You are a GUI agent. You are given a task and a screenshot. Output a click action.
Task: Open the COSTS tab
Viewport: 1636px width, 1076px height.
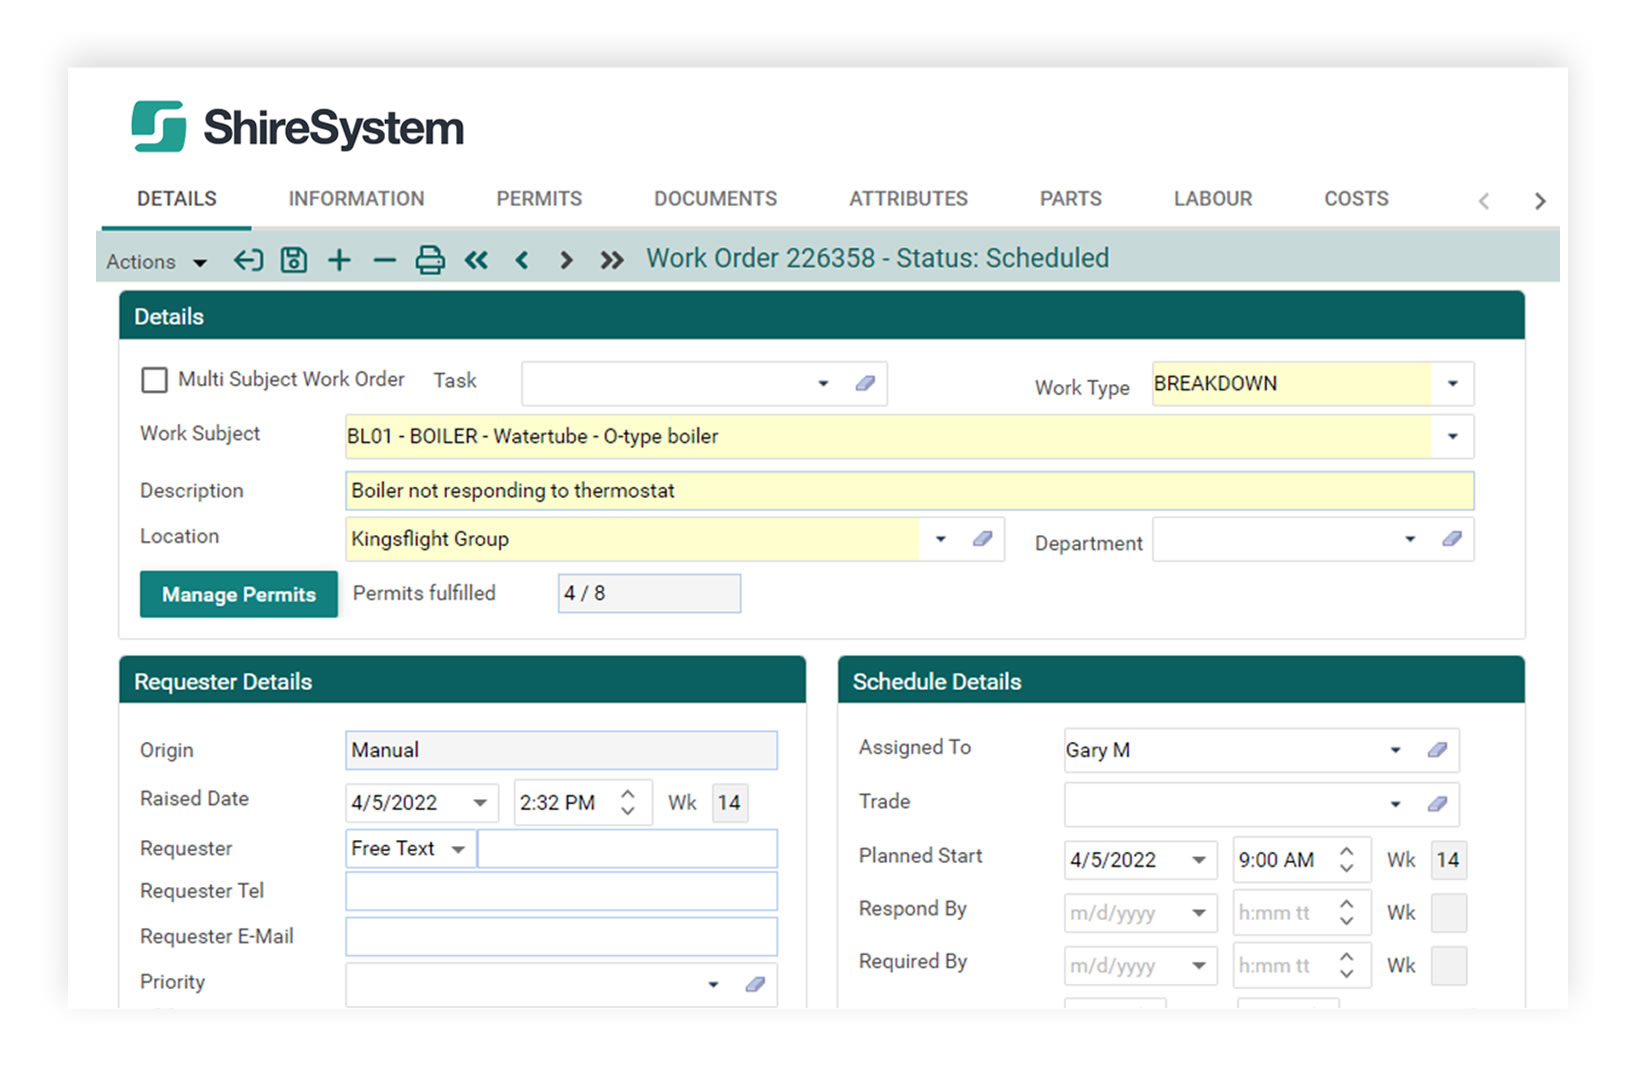pyautogui.click(x=1357, y=199)
